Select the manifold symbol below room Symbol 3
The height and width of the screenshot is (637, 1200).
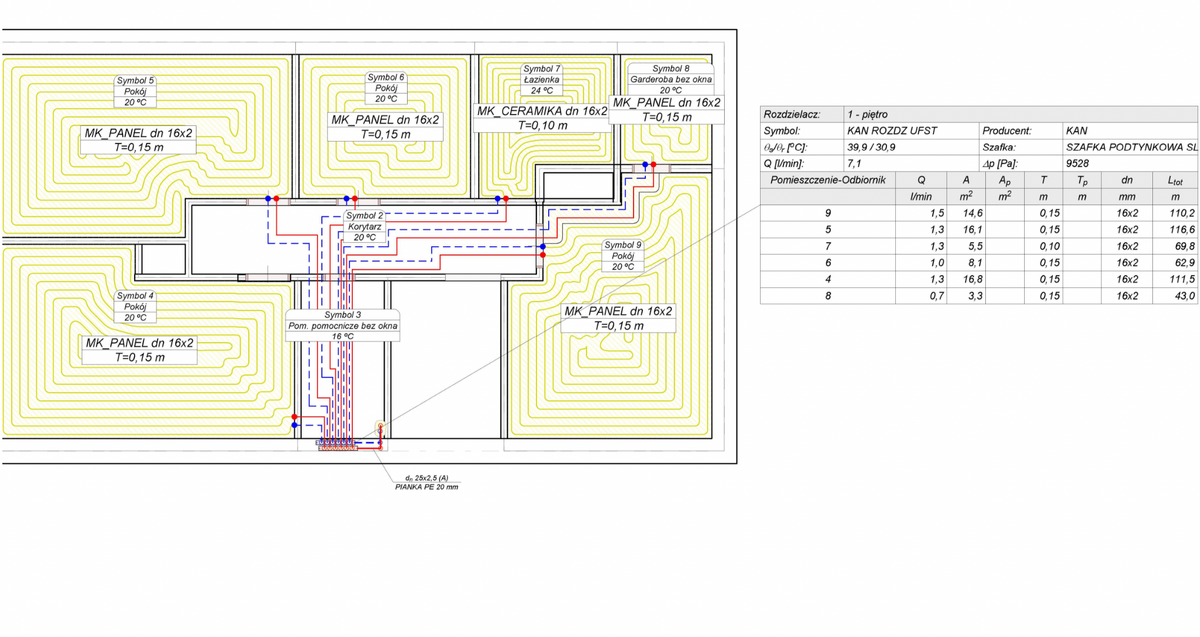click(338, 445)
